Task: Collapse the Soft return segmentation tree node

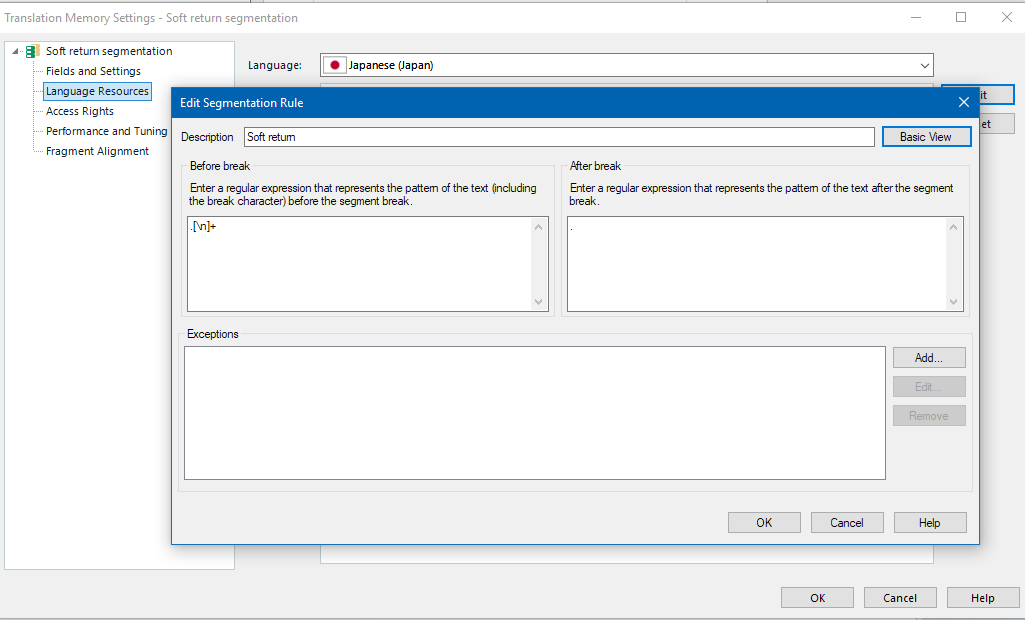Action: 15,51
